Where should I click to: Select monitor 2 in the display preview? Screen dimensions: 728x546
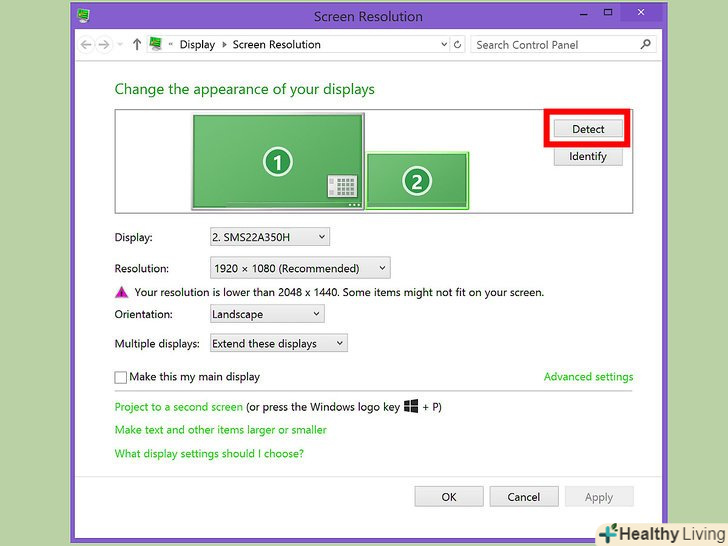point(417,181)
